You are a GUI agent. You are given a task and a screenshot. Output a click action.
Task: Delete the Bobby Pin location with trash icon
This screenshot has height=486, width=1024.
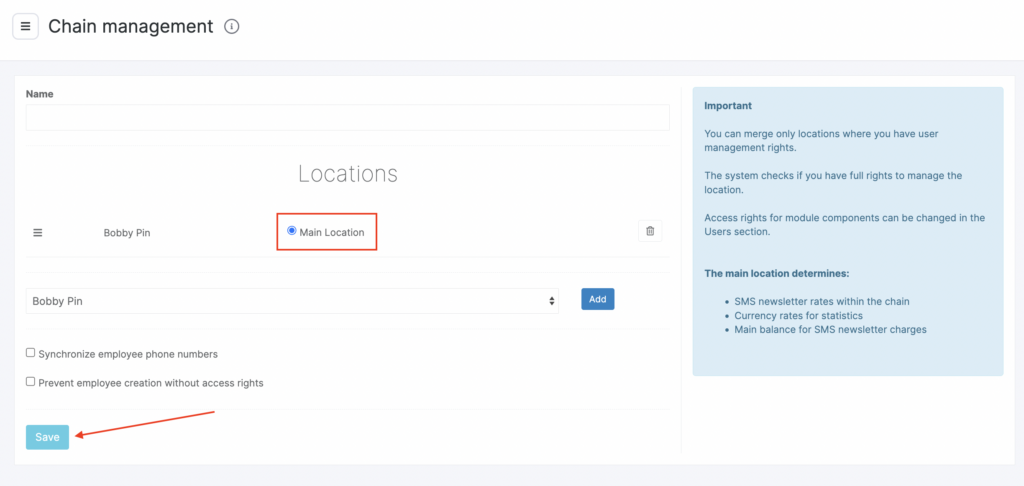tap(650, 231)
